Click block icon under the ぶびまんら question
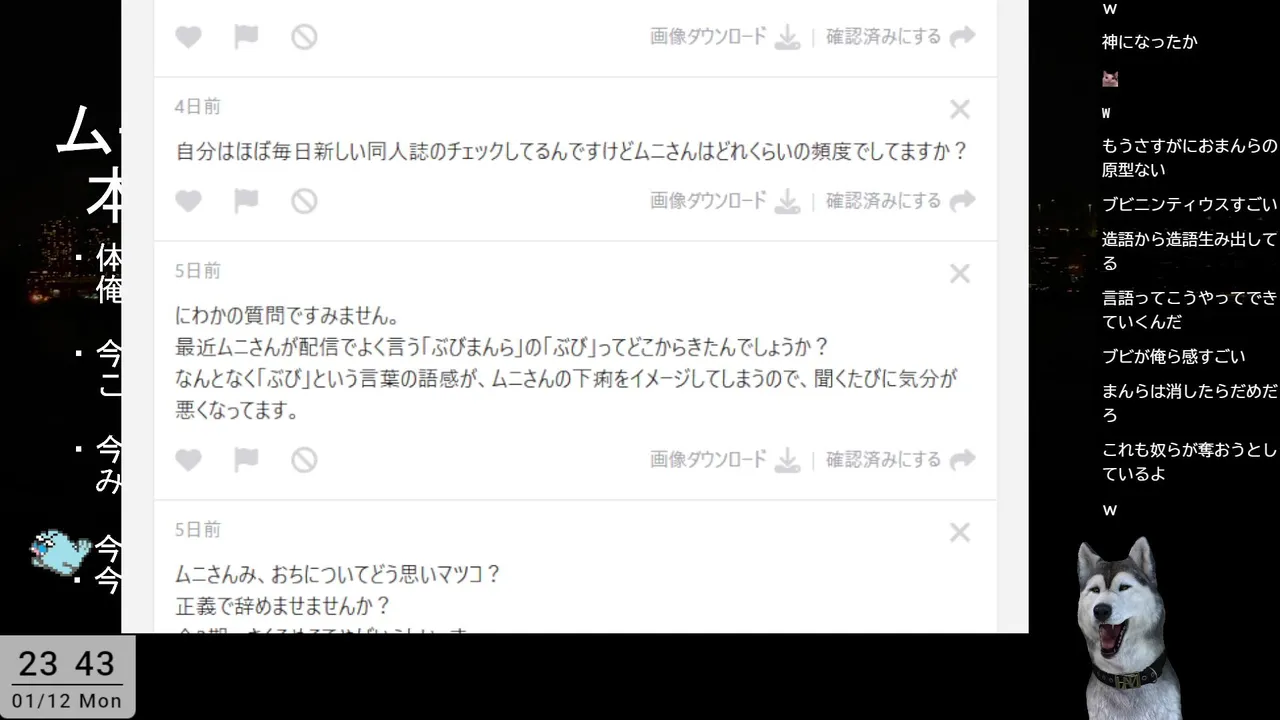 tap(304, 460)
